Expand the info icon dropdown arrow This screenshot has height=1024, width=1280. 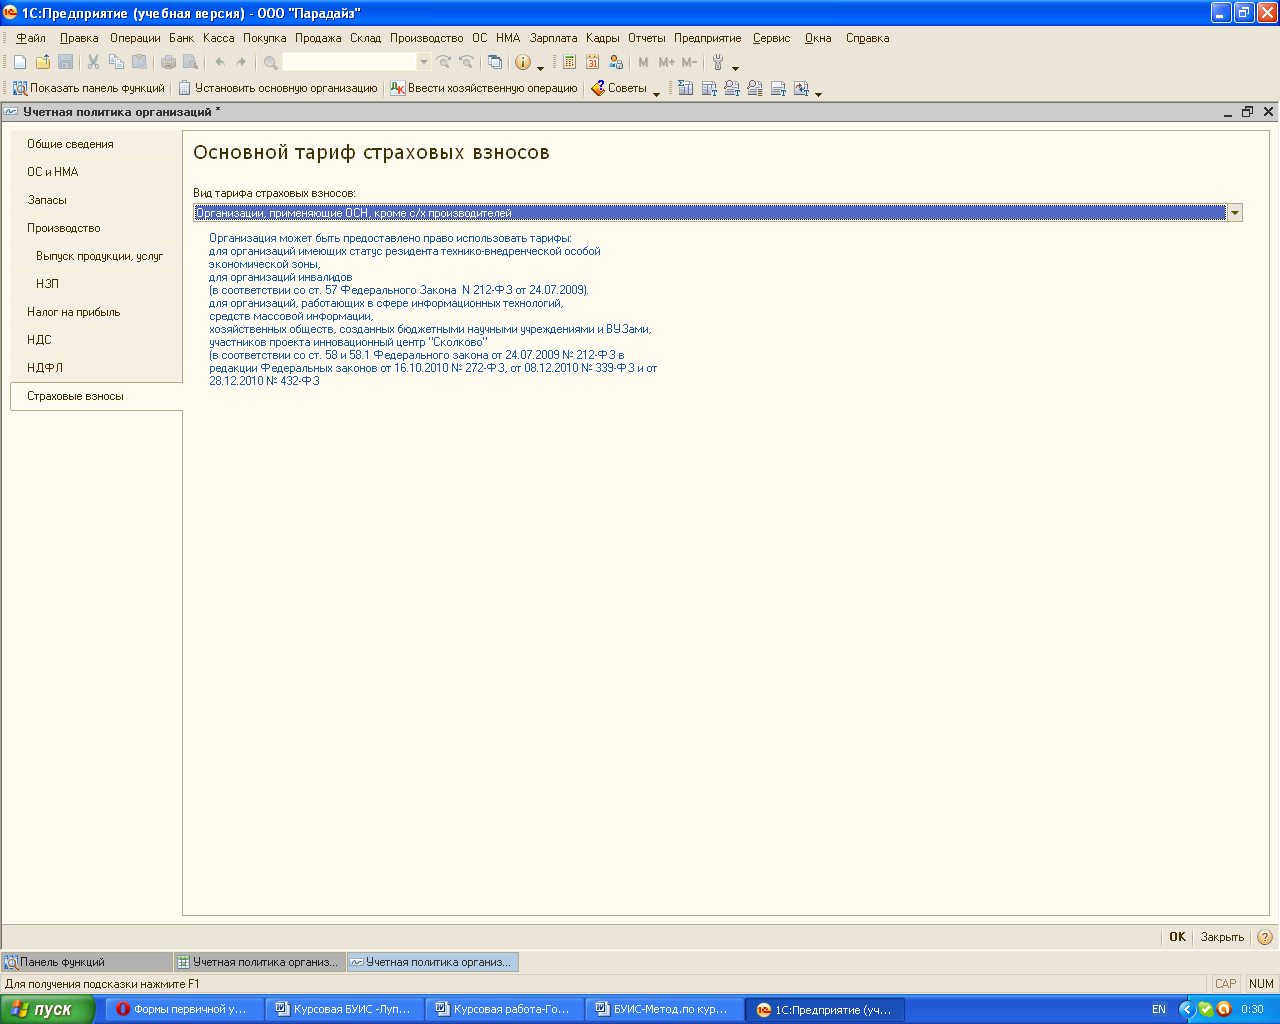(x=541, y=67)
